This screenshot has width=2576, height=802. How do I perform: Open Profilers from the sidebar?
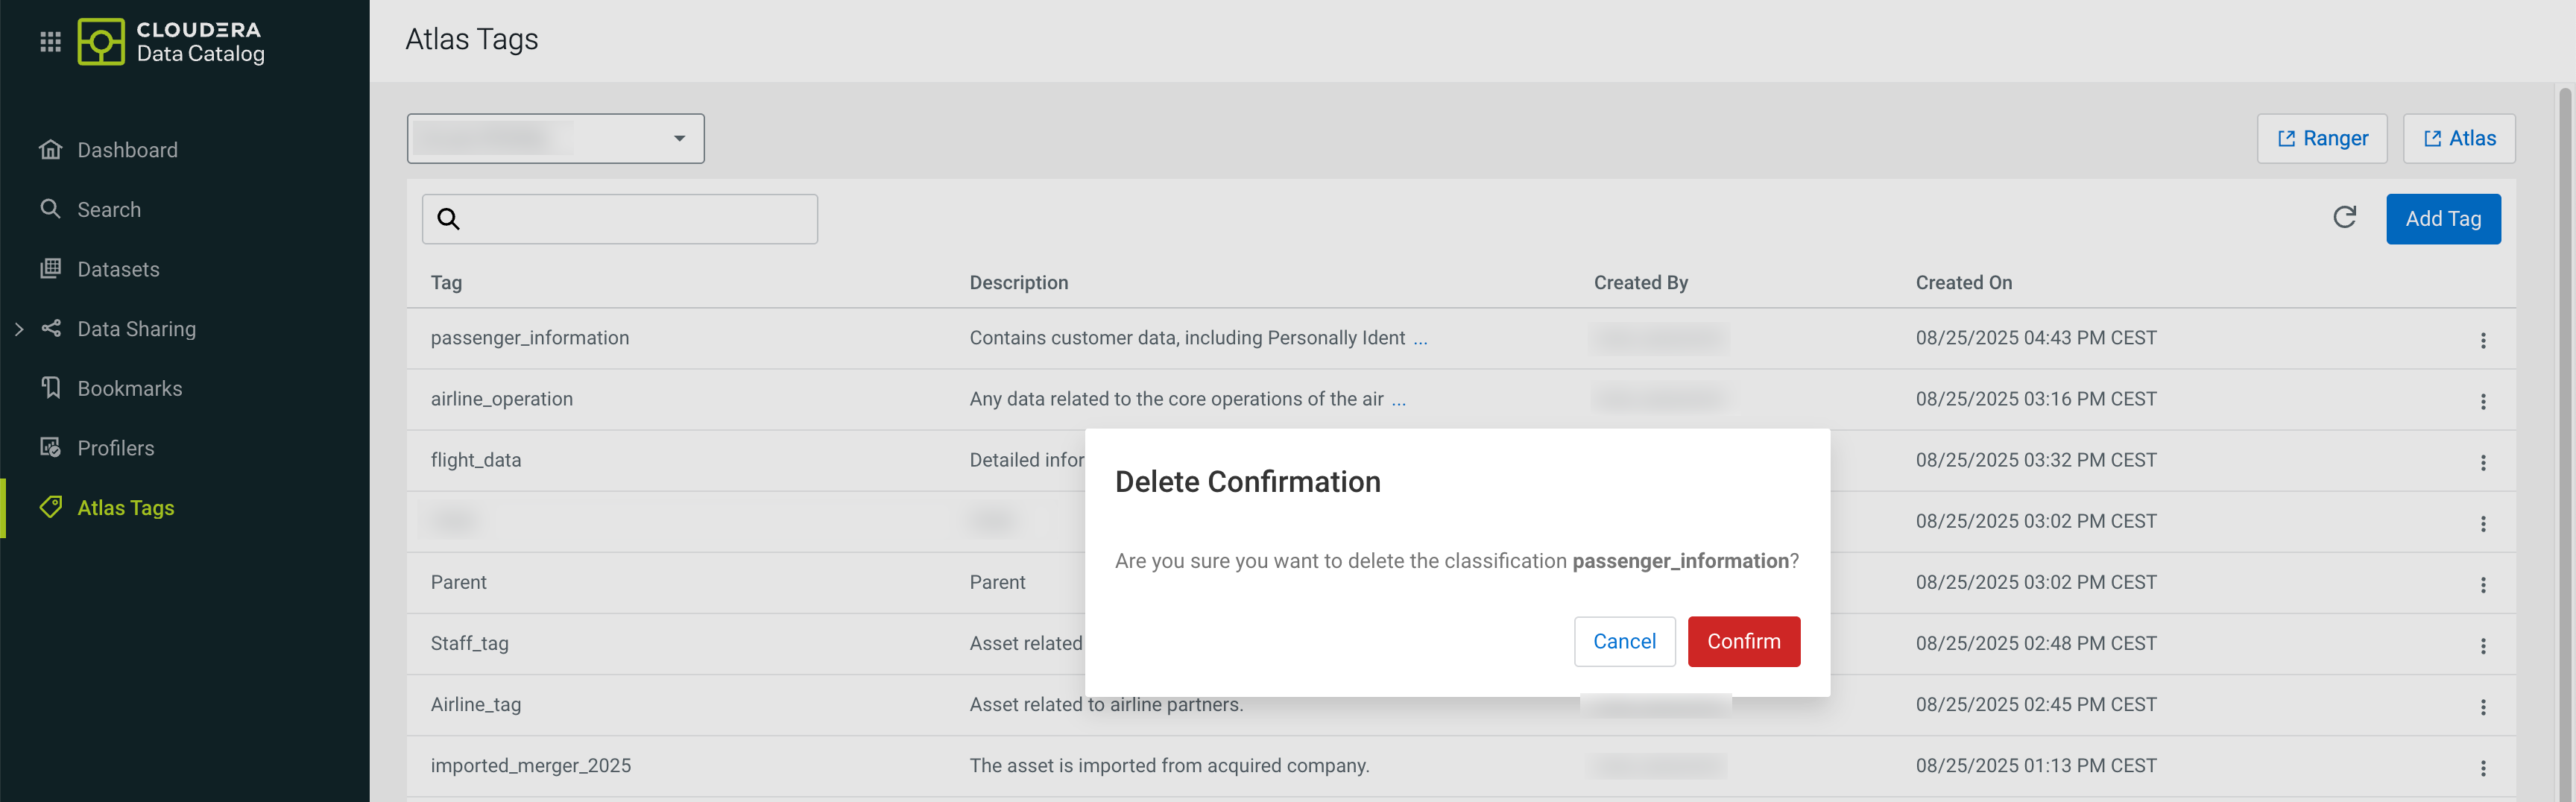point(116,448)
